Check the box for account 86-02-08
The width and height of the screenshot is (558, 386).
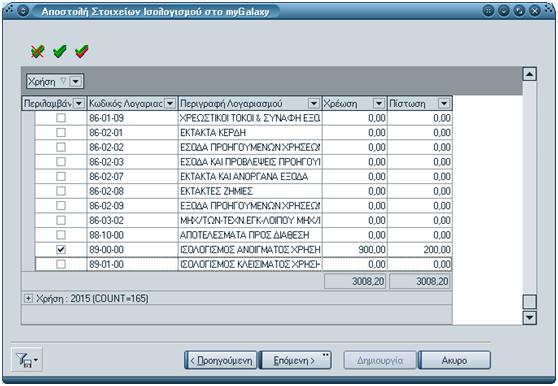[61, 191]
